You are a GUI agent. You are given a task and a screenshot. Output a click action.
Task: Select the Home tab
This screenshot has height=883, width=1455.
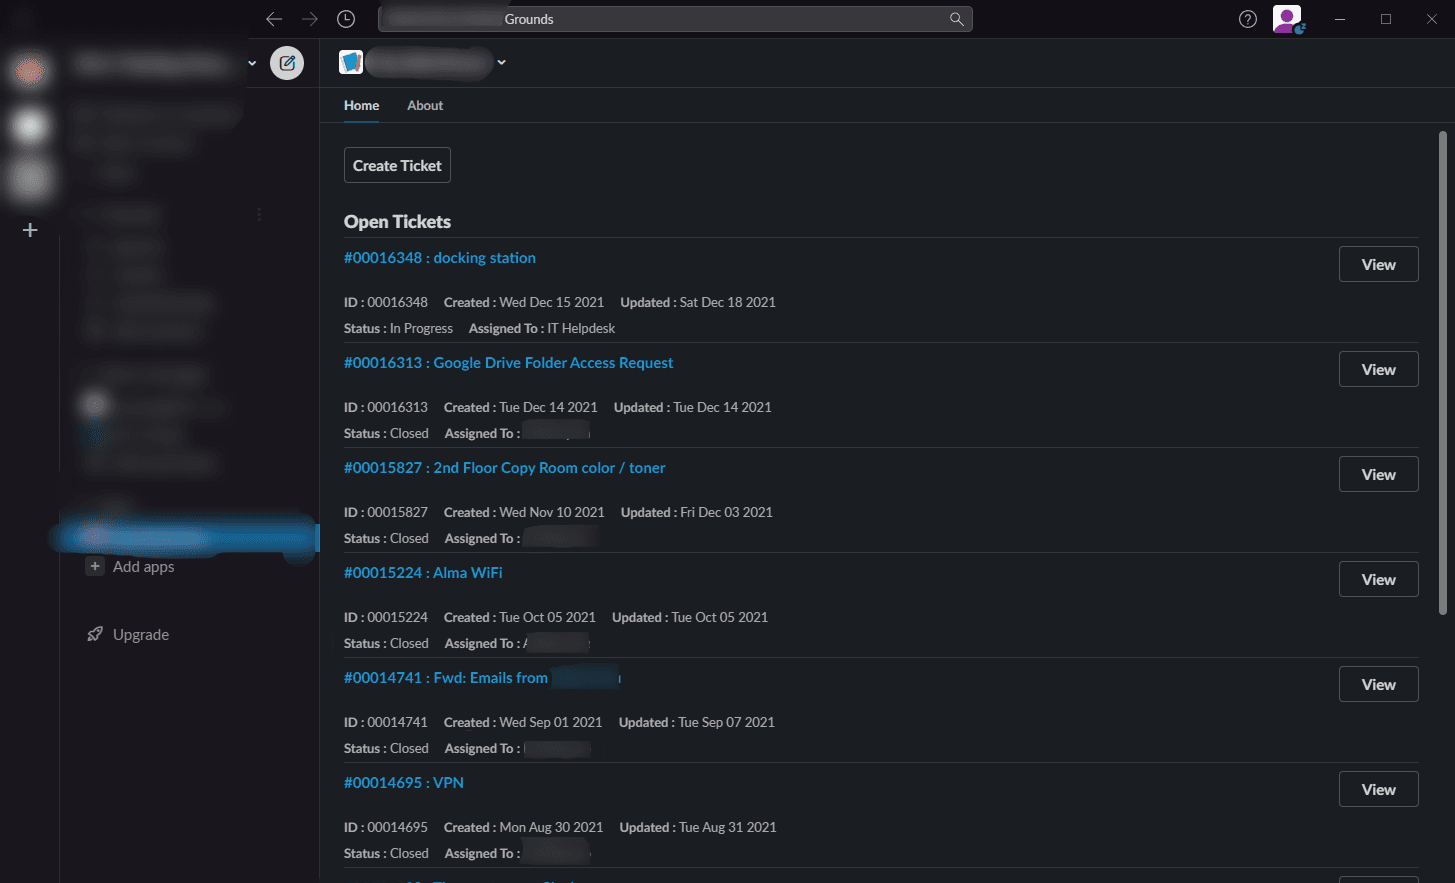[361, 105]
